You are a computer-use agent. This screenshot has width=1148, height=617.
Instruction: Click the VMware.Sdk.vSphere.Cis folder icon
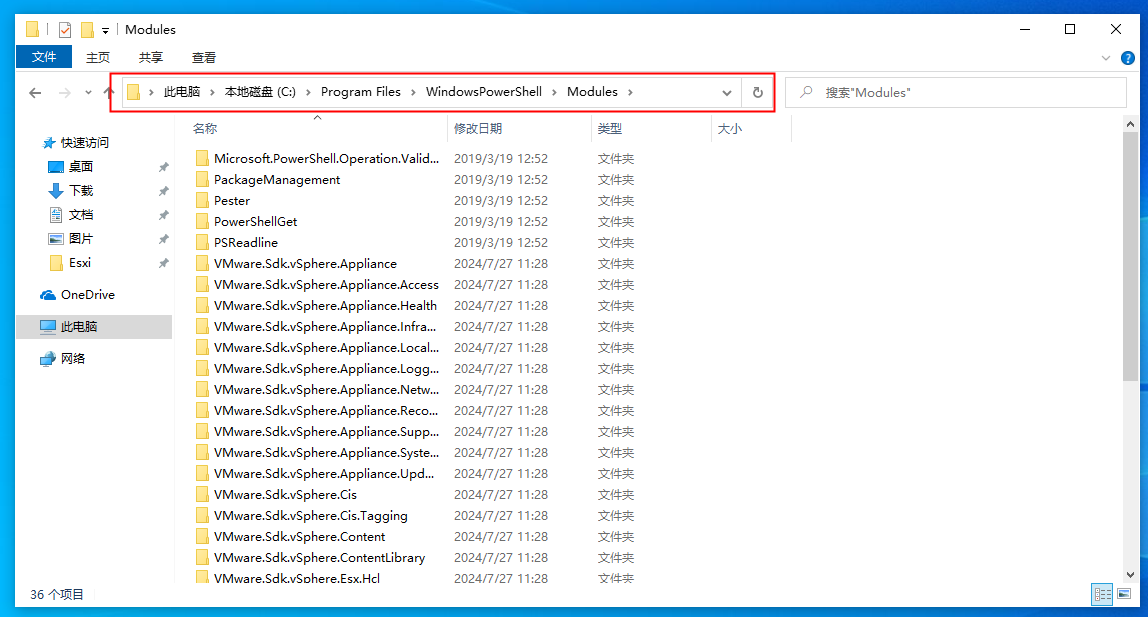click(202, 495)
